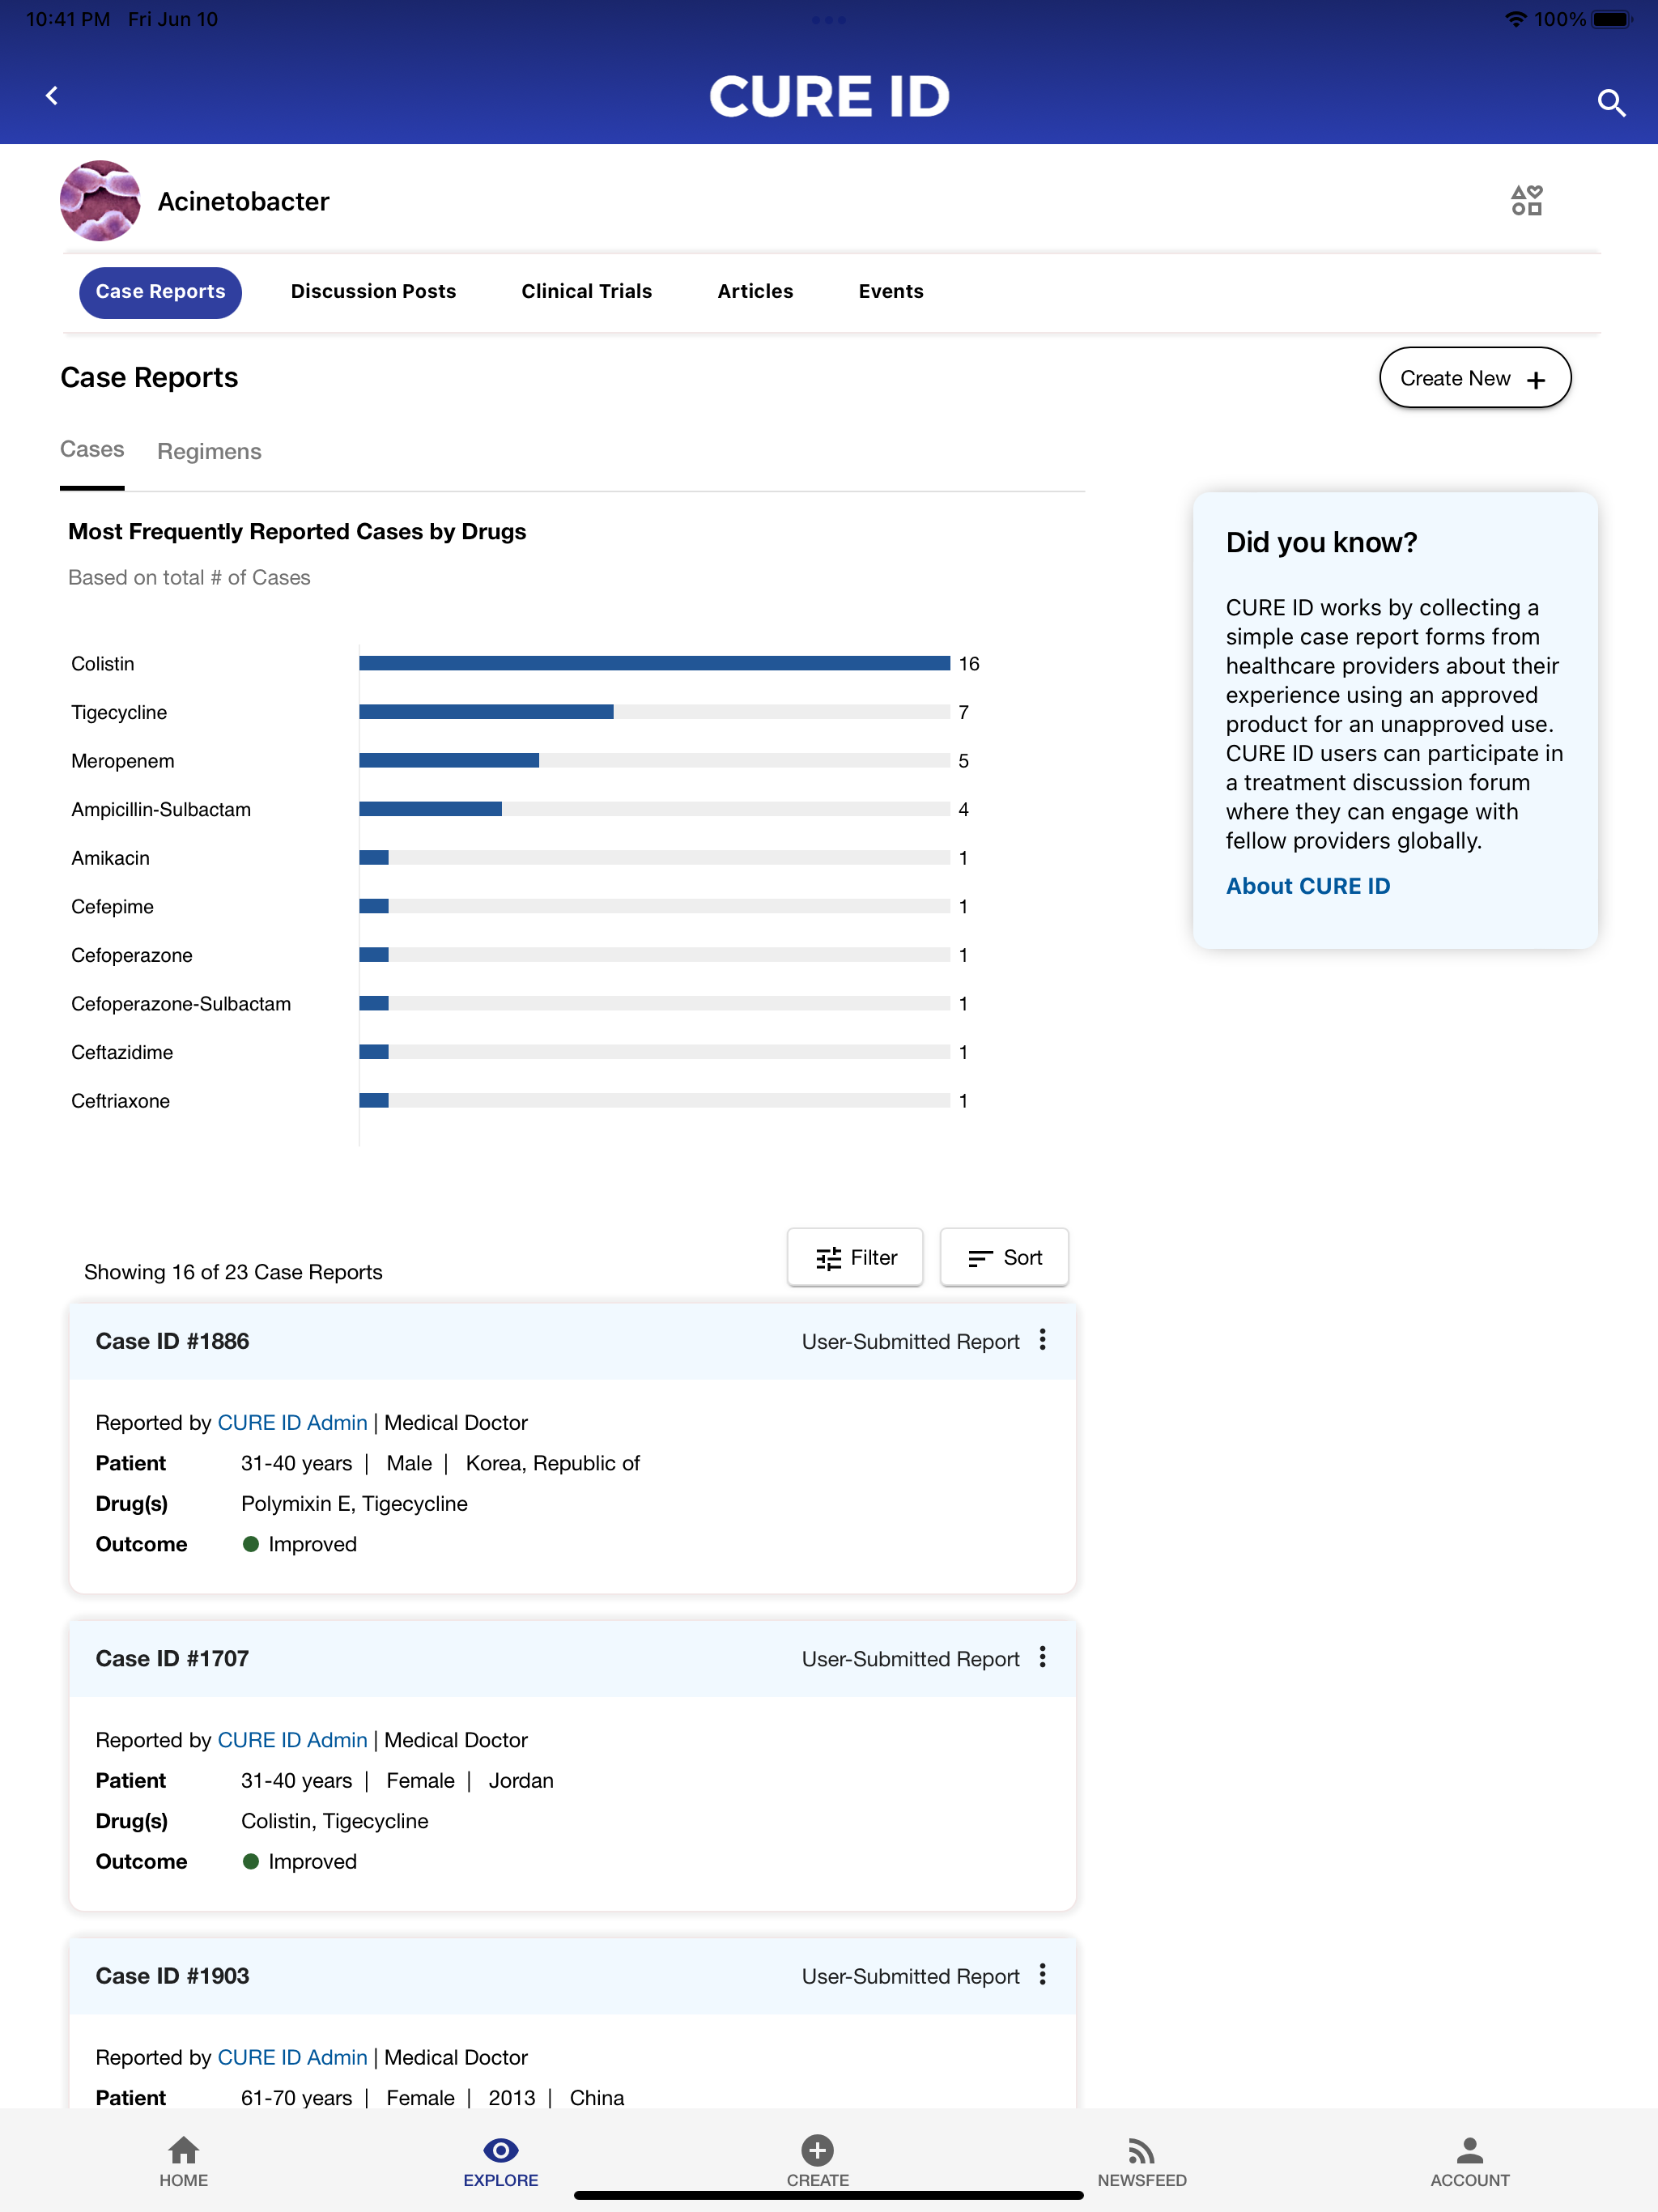Switch to the Regimens sub-tab
This screenshot has height=2212, width=1658.
click(209, 452)
